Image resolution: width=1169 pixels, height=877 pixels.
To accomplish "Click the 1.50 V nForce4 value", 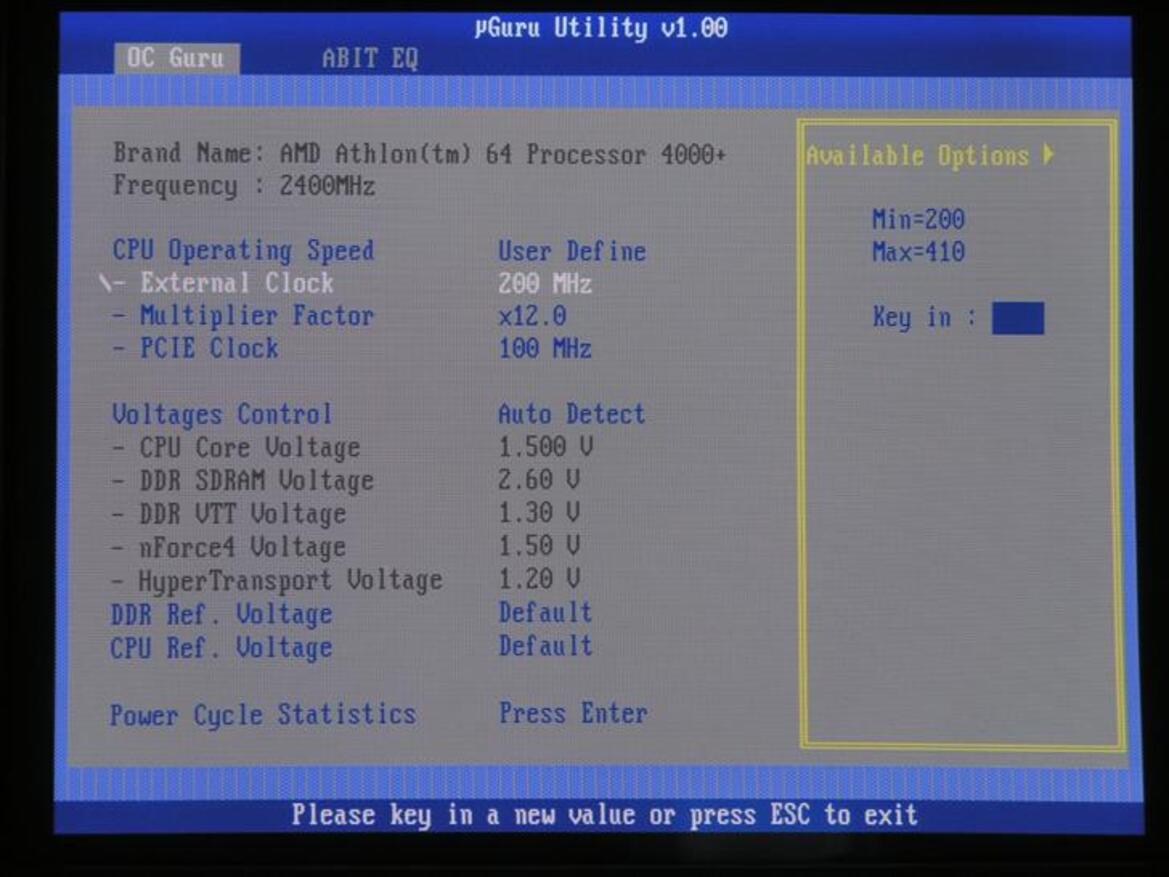I will [539, 546].
